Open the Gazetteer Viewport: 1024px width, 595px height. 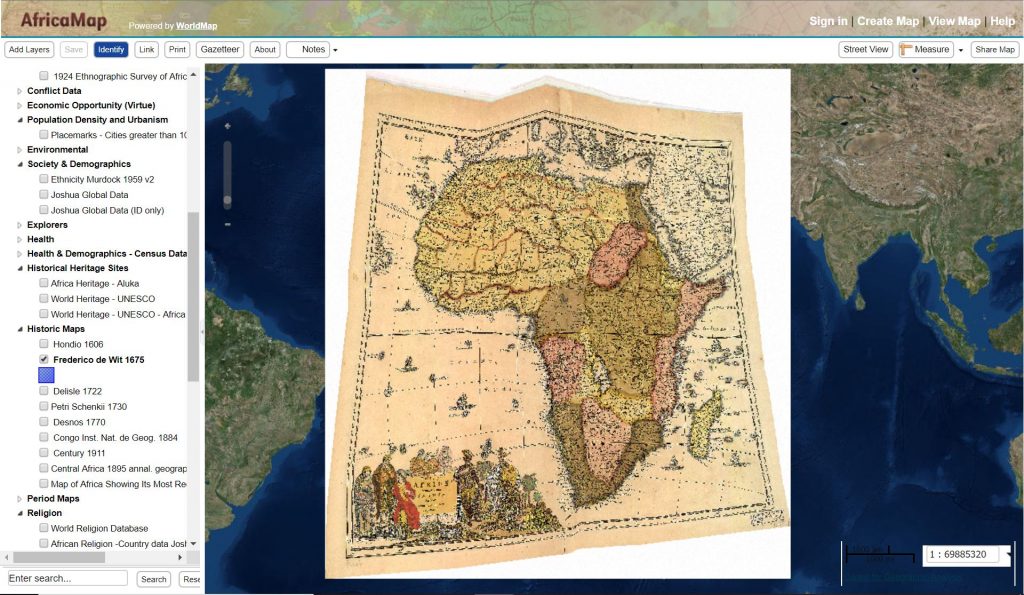220,50
